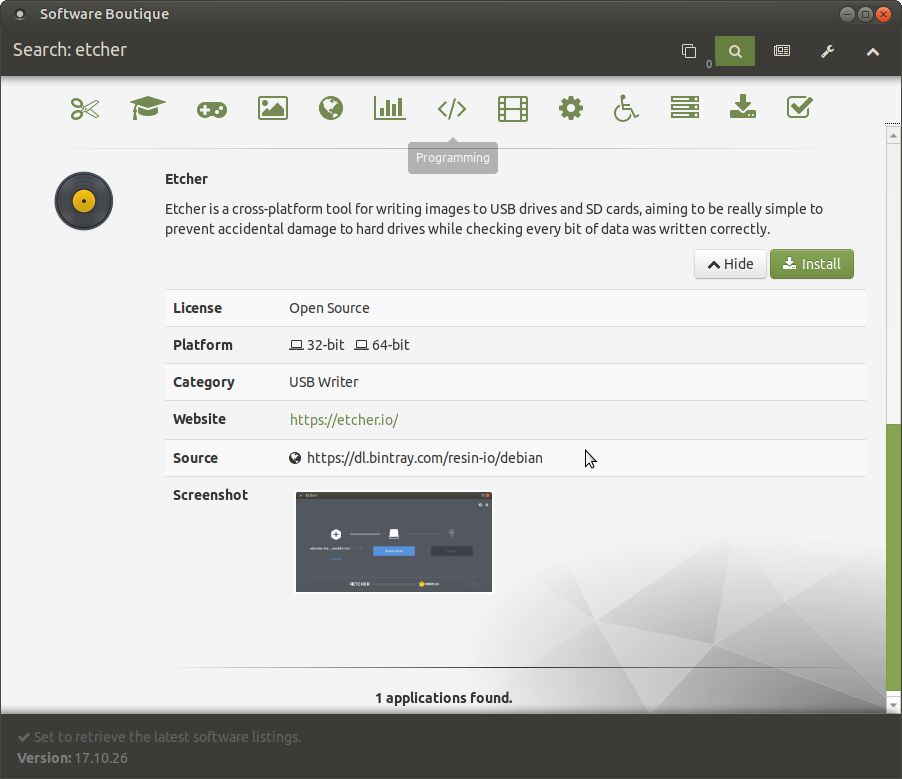The image size is (902, 779).
Task: Hide the Etcher details panel
Action: coord(730,264)
